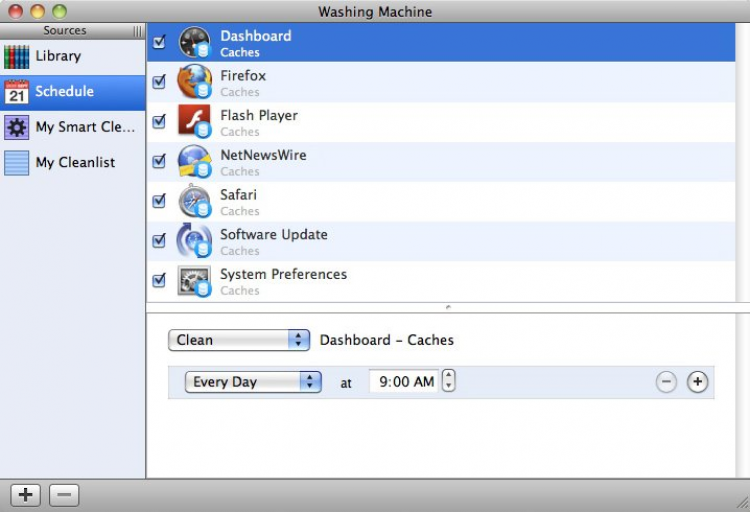750x512 pixels.
Task: Select the Flash Player row label
Action: pyautogui.click(x=259, y=115)
